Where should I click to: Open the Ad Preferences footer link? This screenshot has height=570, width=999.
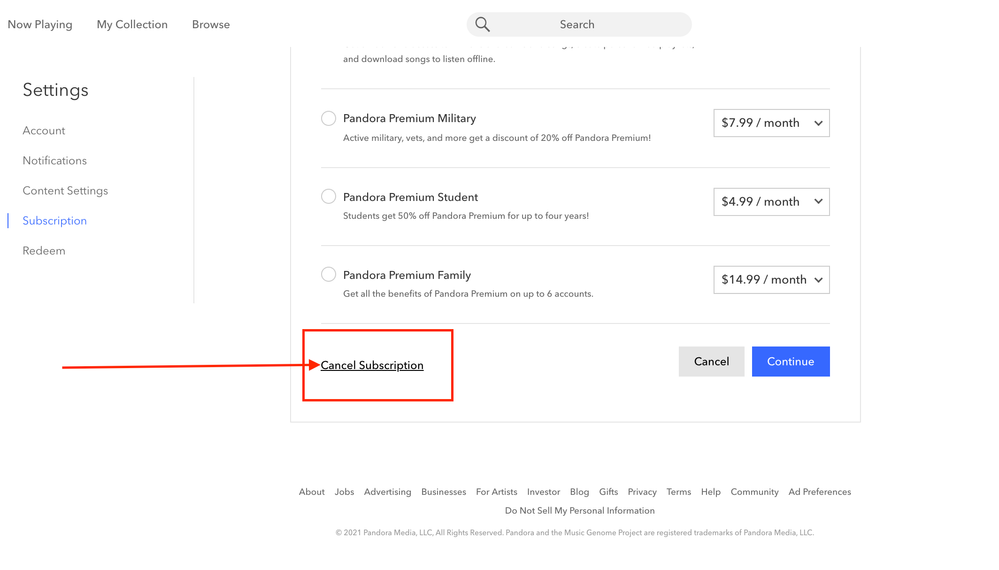(819, 492)
